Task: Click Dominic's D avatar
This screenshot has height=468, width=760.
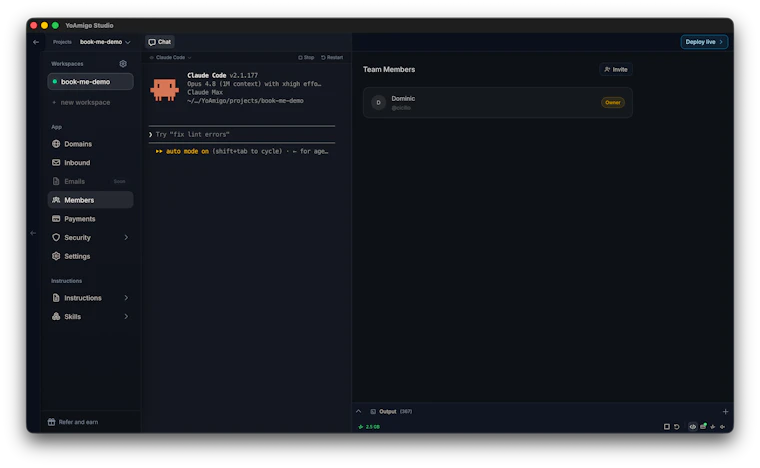Action: point(379,103)
